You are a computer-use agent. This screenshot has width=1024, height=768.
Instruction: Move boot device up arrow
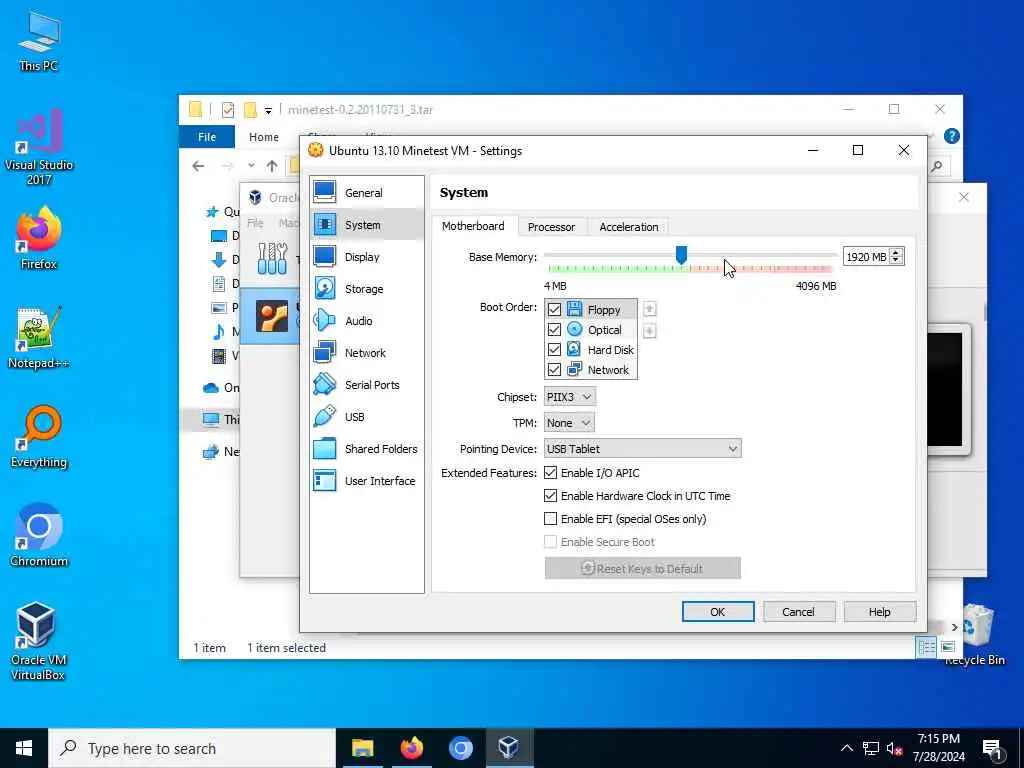pos(649,309)
